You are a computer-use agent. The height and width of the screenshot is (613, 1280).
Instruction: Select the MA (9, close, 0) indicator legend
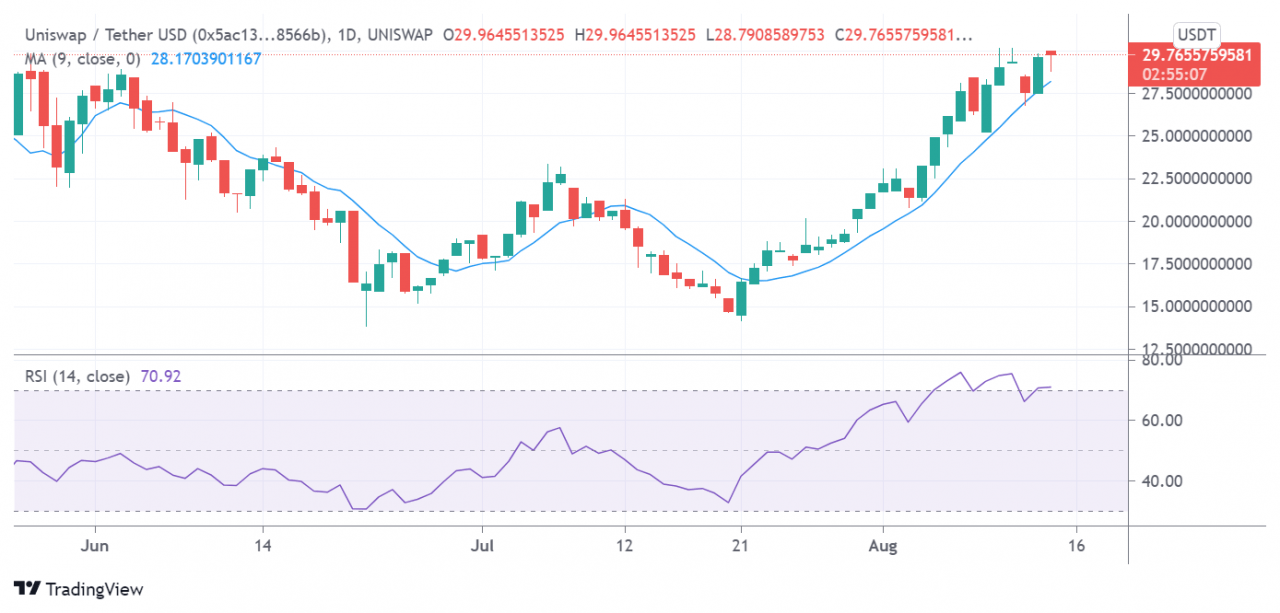[78, 59]
